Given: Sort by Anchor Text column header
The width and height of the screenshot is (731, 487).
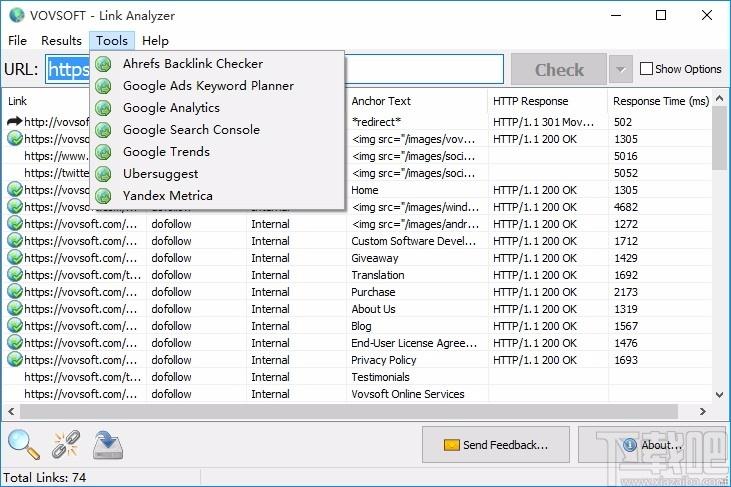Looking at the screenshot, I should tap(417, 101).
